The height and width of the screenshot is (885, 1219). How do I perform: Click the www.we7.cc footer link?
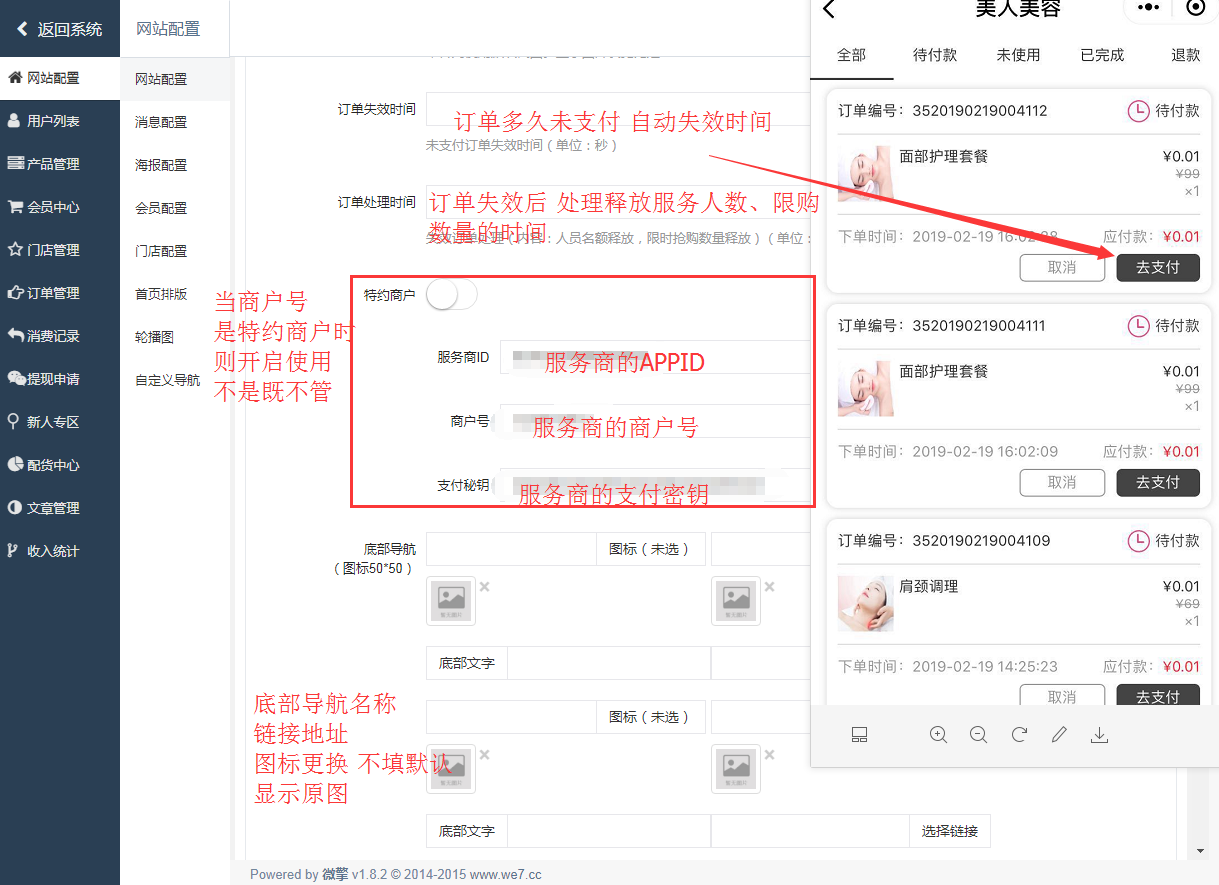coord(505,874)
